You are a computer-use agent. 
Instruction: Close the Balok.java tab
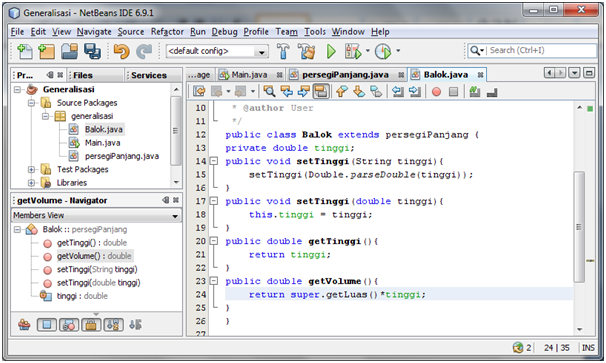(480, 75)
